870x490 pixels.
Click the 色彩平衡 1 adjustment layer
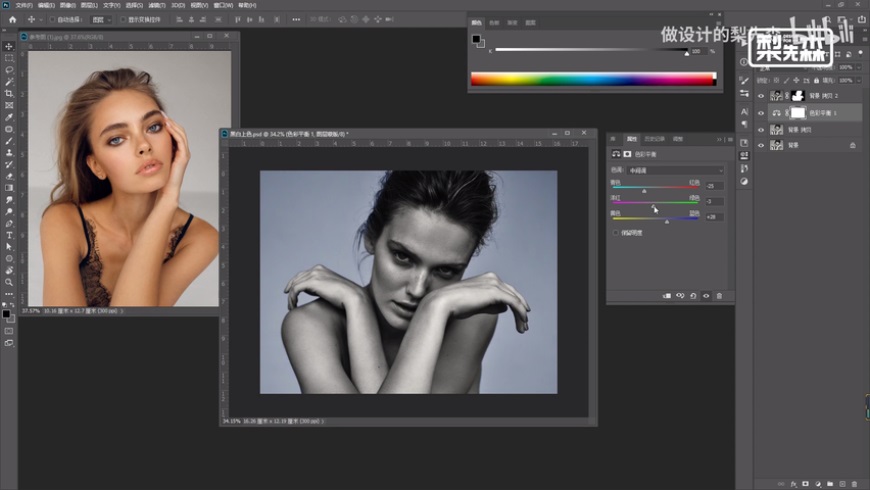tap(820, 113)
